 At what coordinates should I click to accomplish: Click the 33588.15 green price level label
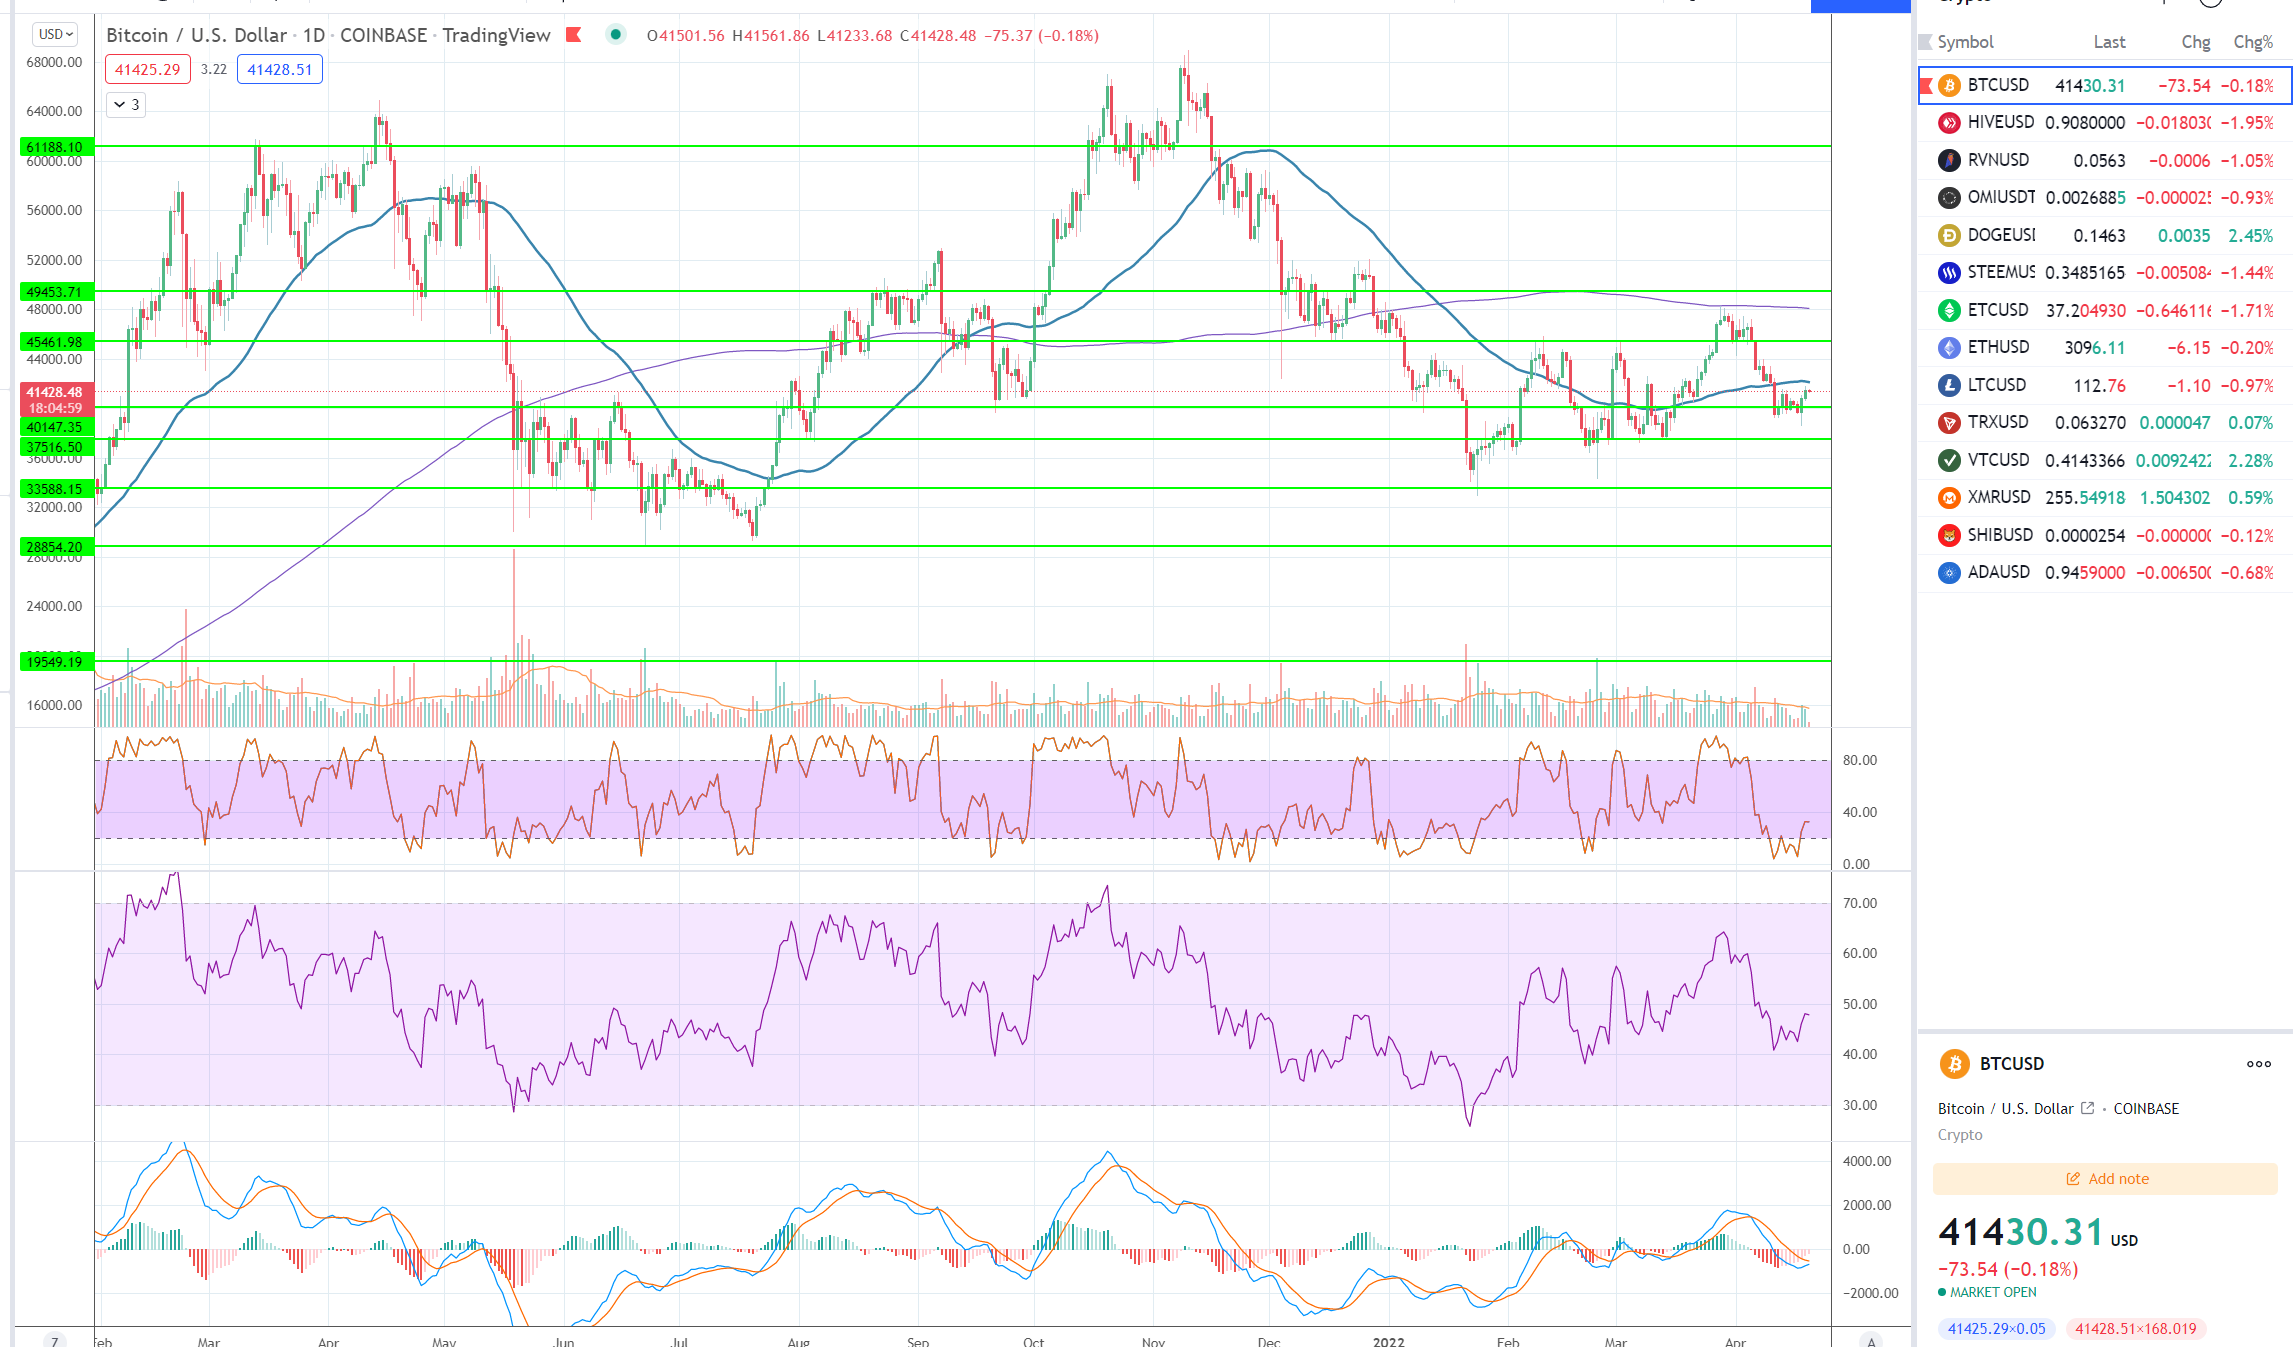tap(56, 489)
